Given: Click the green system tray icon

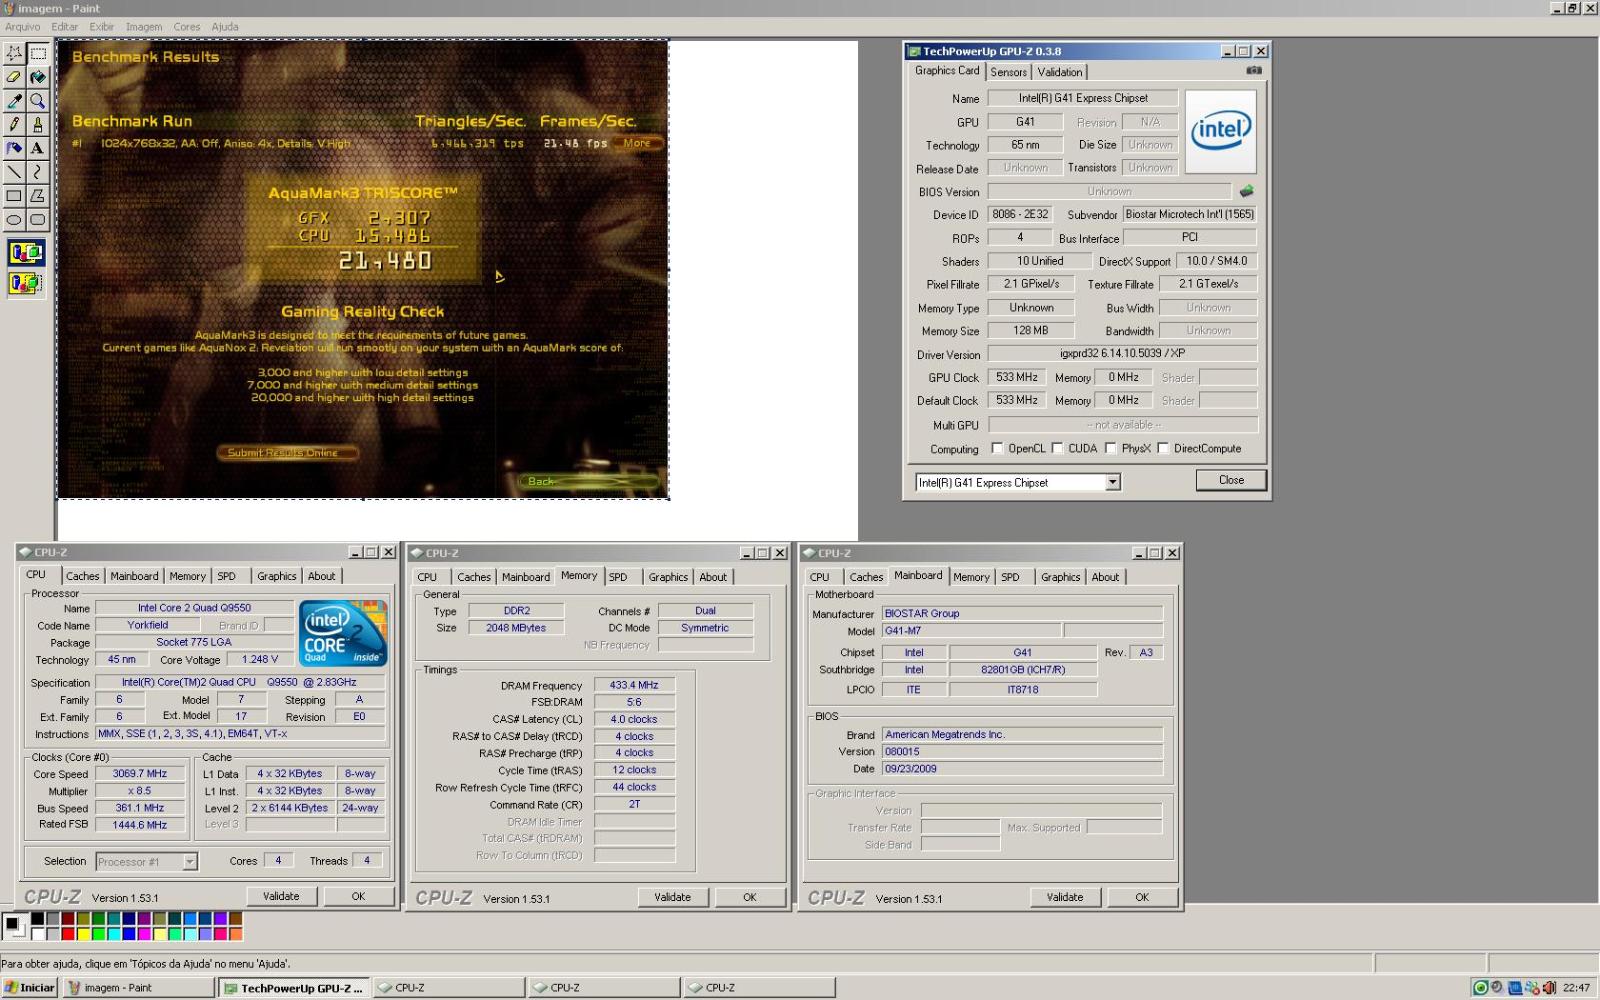Looking at the screenshot, I should [x=1480, y=988].
